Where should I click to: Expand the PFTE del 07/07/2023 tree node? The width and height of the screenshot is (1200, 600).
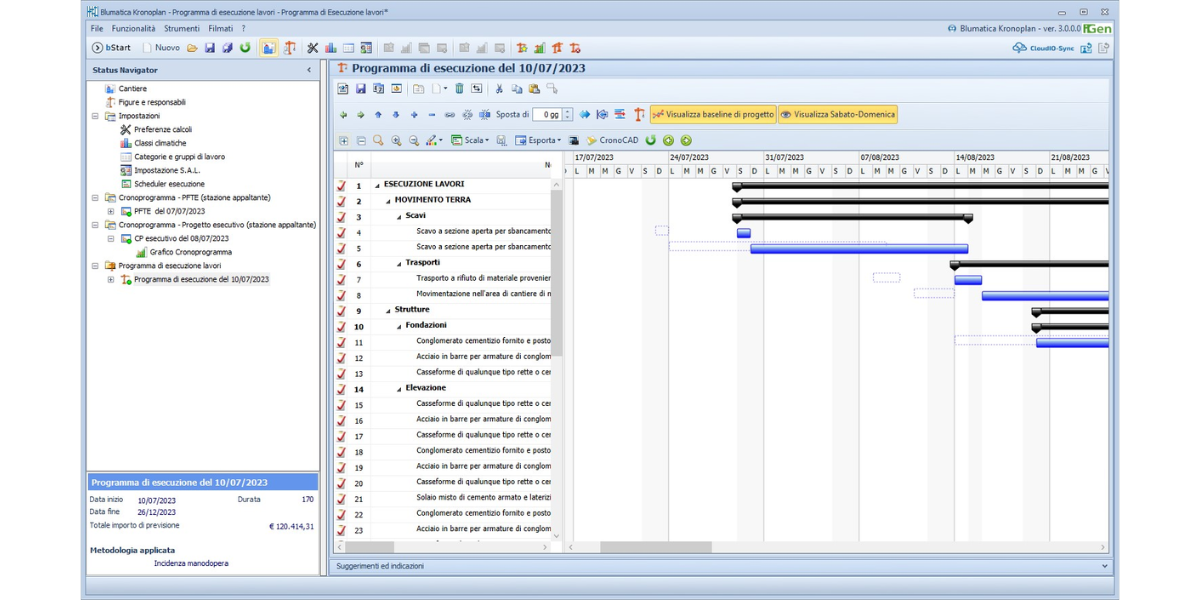pos(111,212)
